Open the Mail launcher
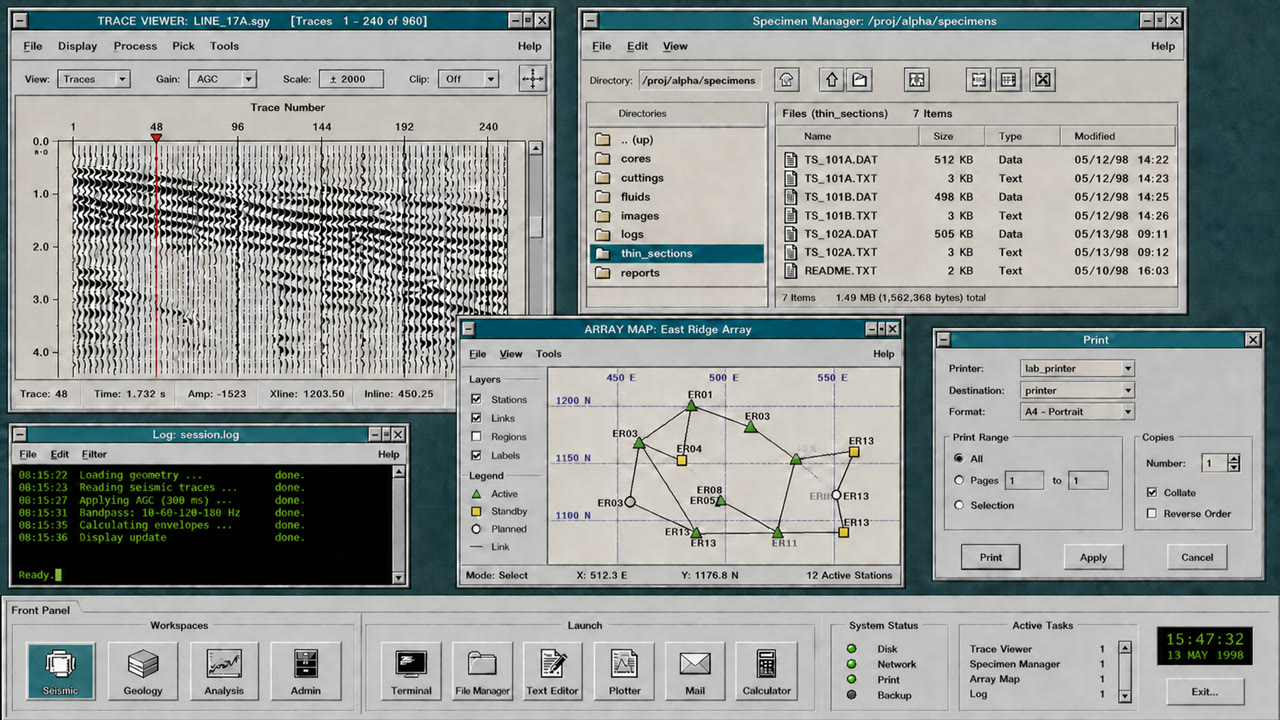 pos(695,671)
